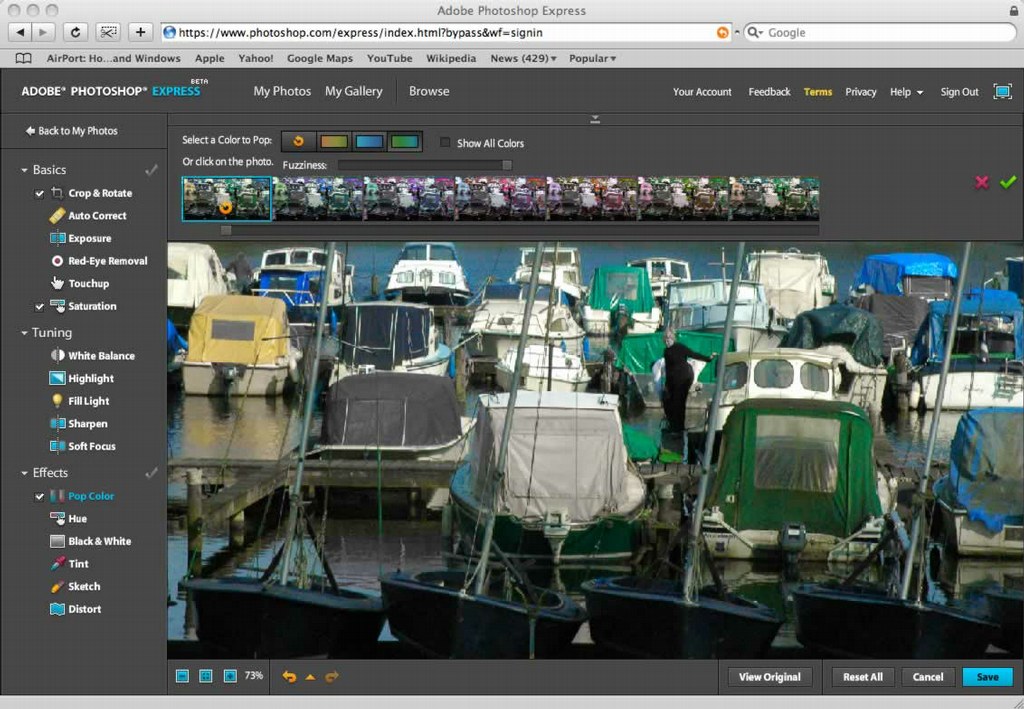Image resolution: width=1024 pixels, height=709 pixels.
Task: Click the View Original button
Action: (x=769, y=677)
